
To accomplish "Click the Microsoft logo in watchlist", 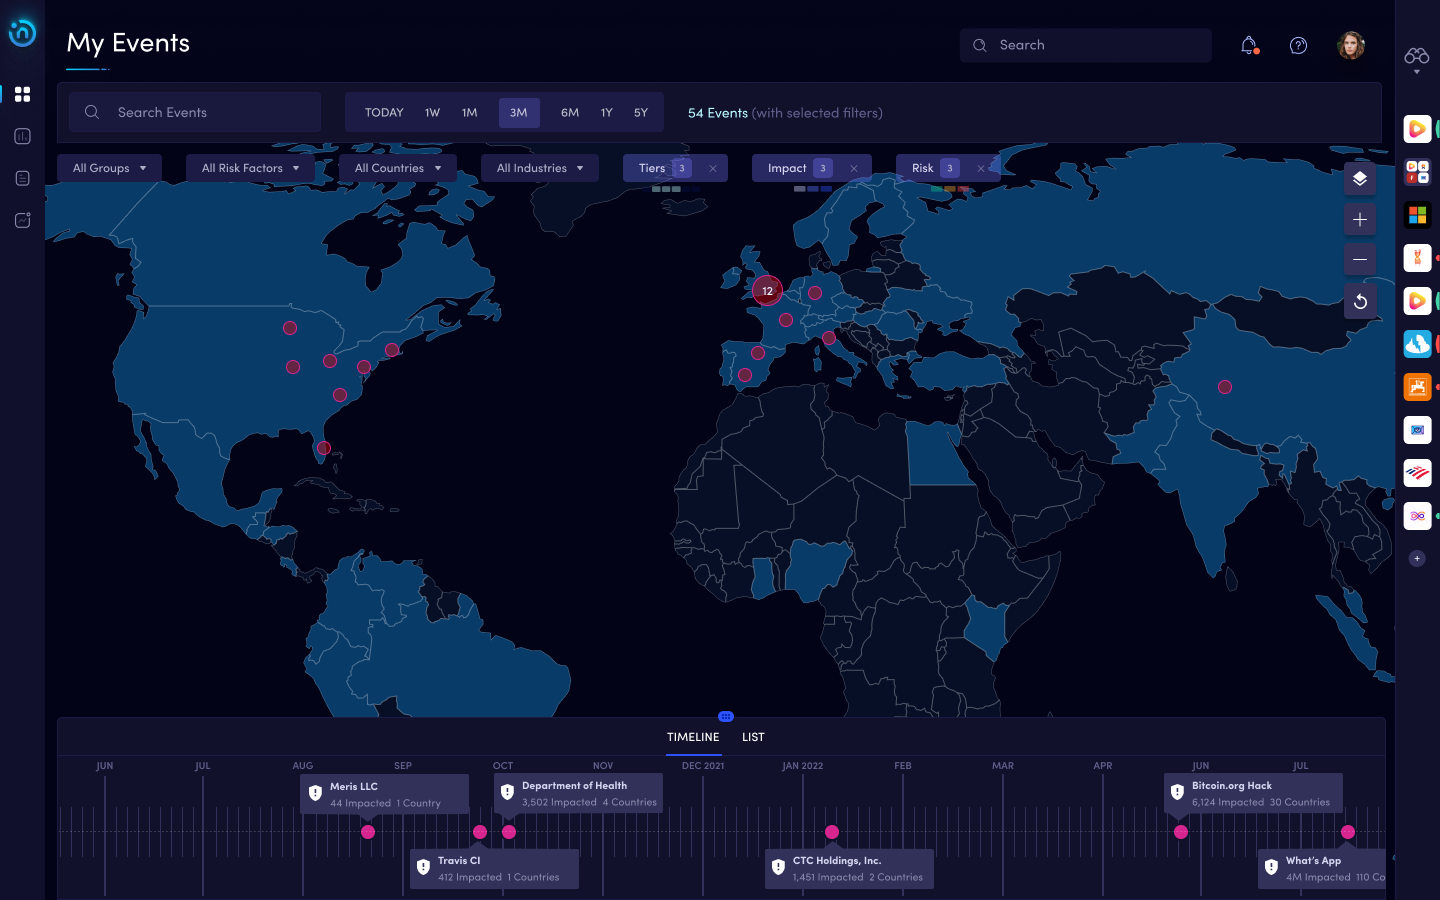I will click(1417, 215).
